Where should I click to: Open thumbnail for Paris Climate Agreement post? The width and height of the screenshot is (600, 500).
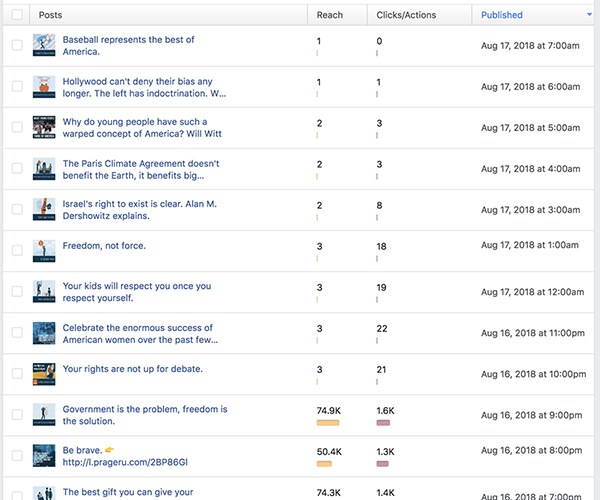pos(43,169)
